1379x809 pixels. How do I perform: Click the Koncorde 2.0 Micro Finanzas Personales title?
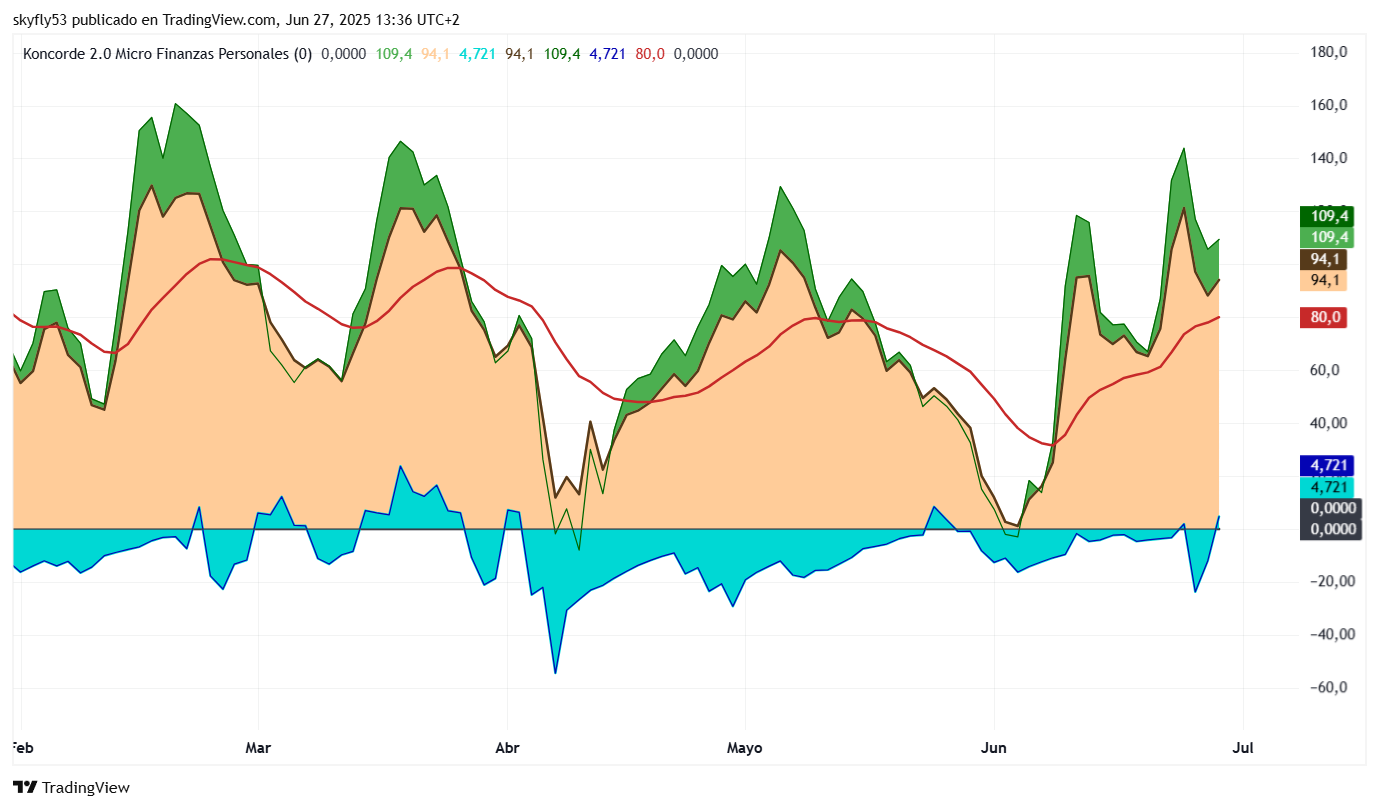coord(167,54)
